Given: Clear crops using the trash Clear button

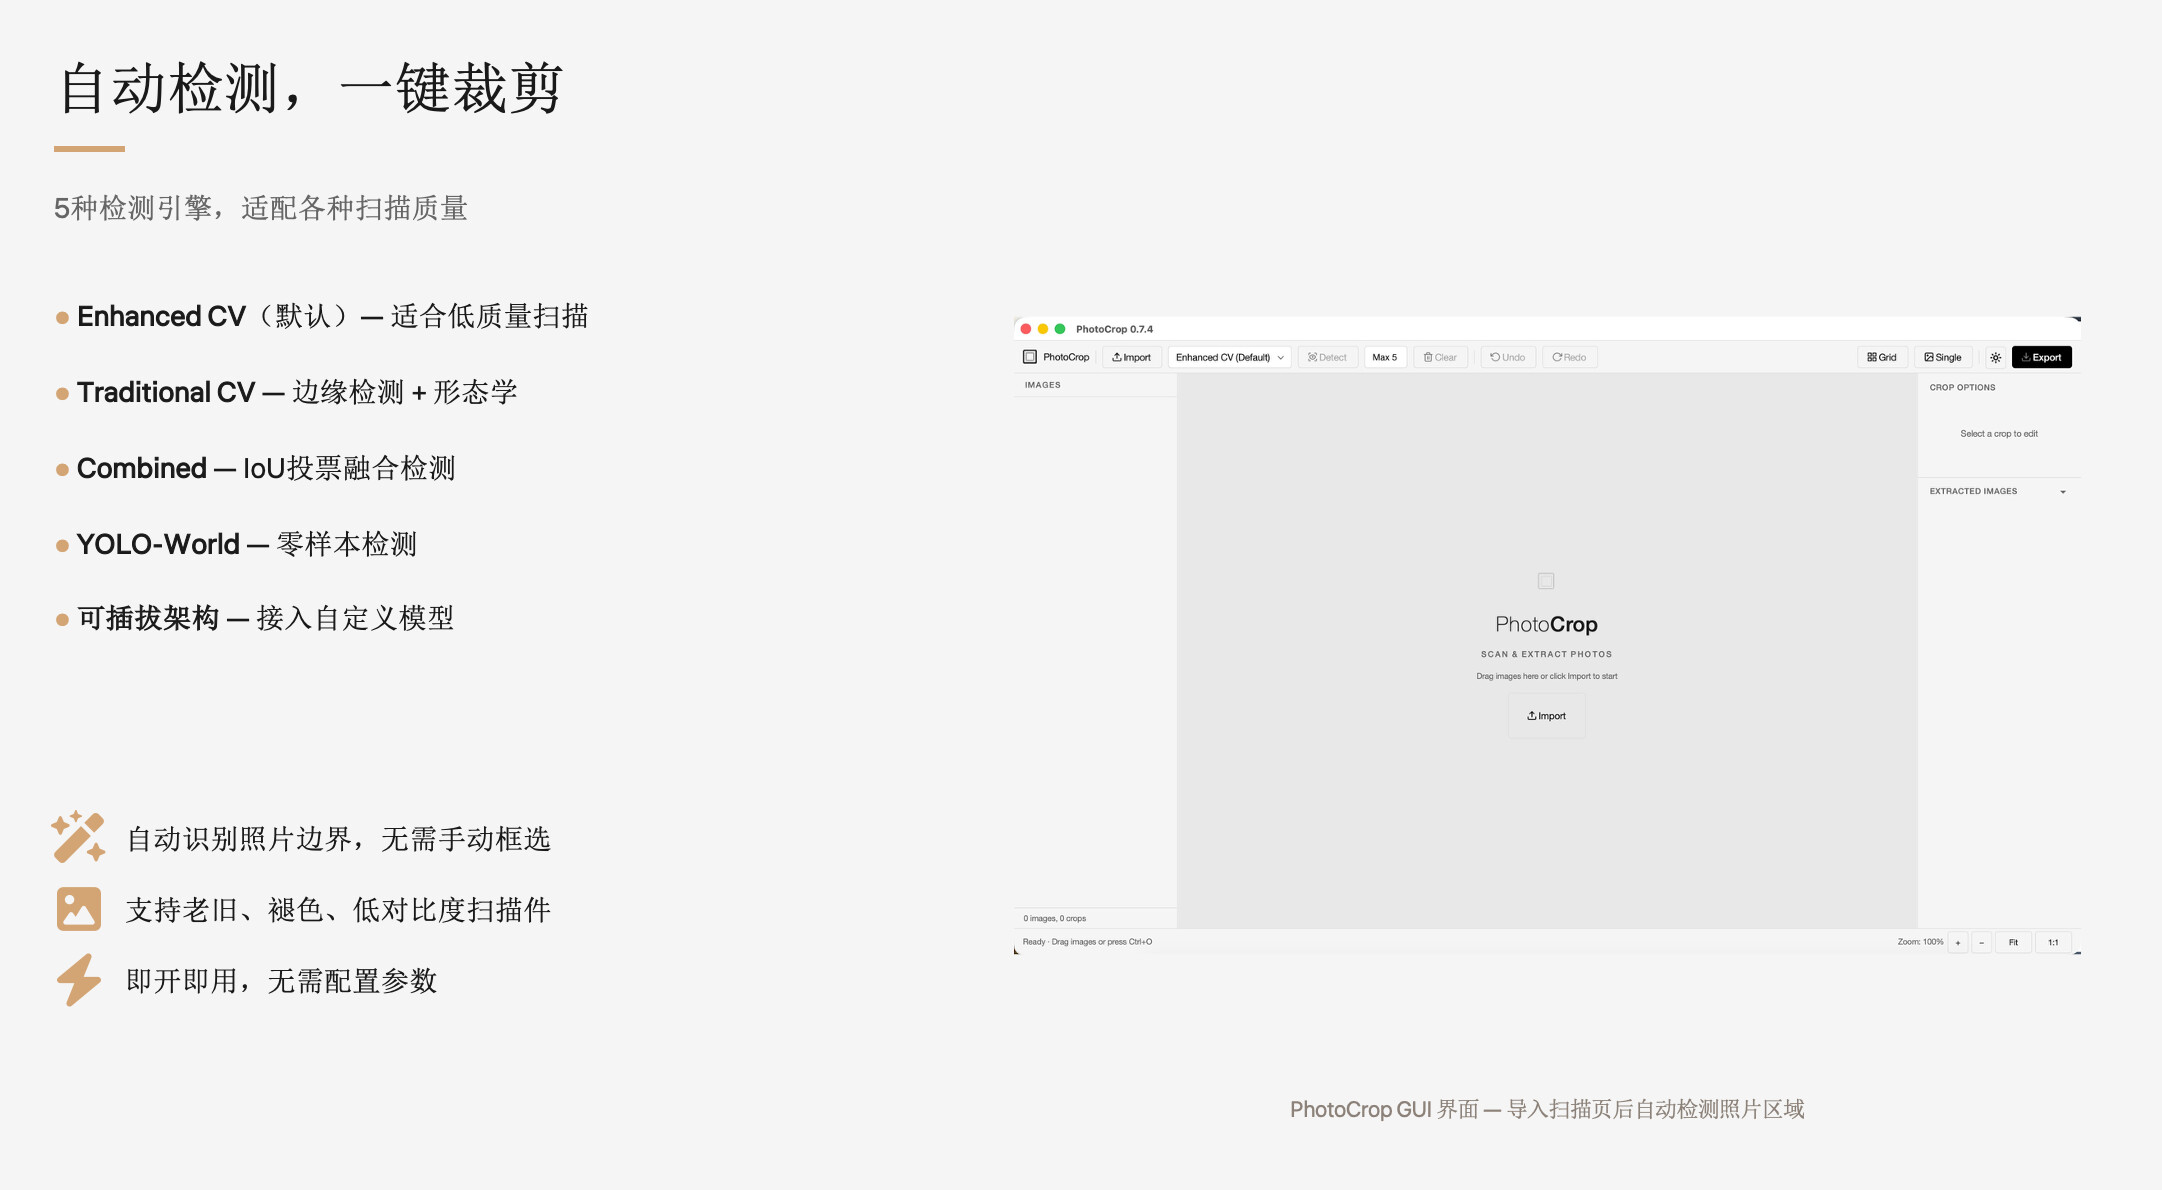Looking at the screenshot, I should (1440, 357).
